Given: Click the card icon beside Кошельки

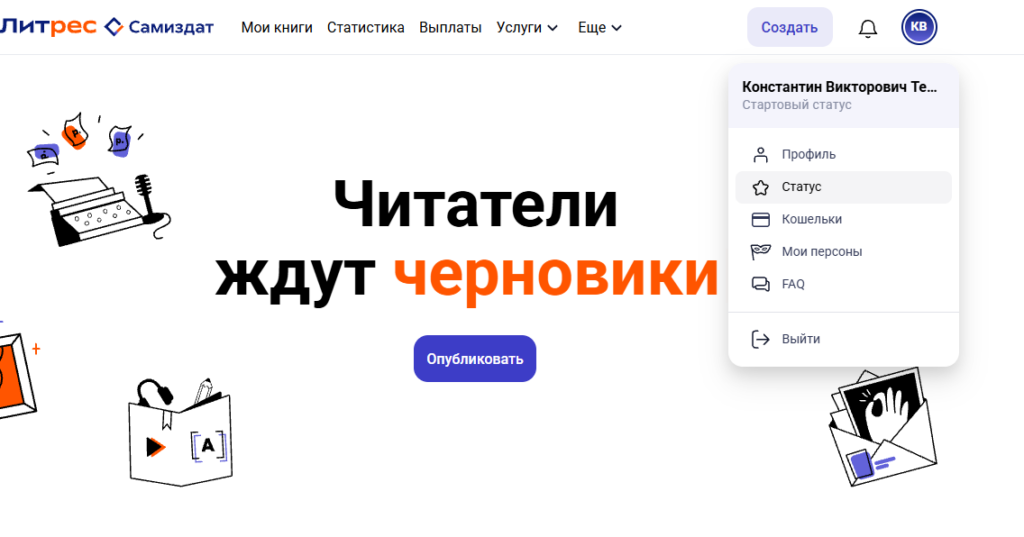Looking at the screenshot, I should click(761, 219).
